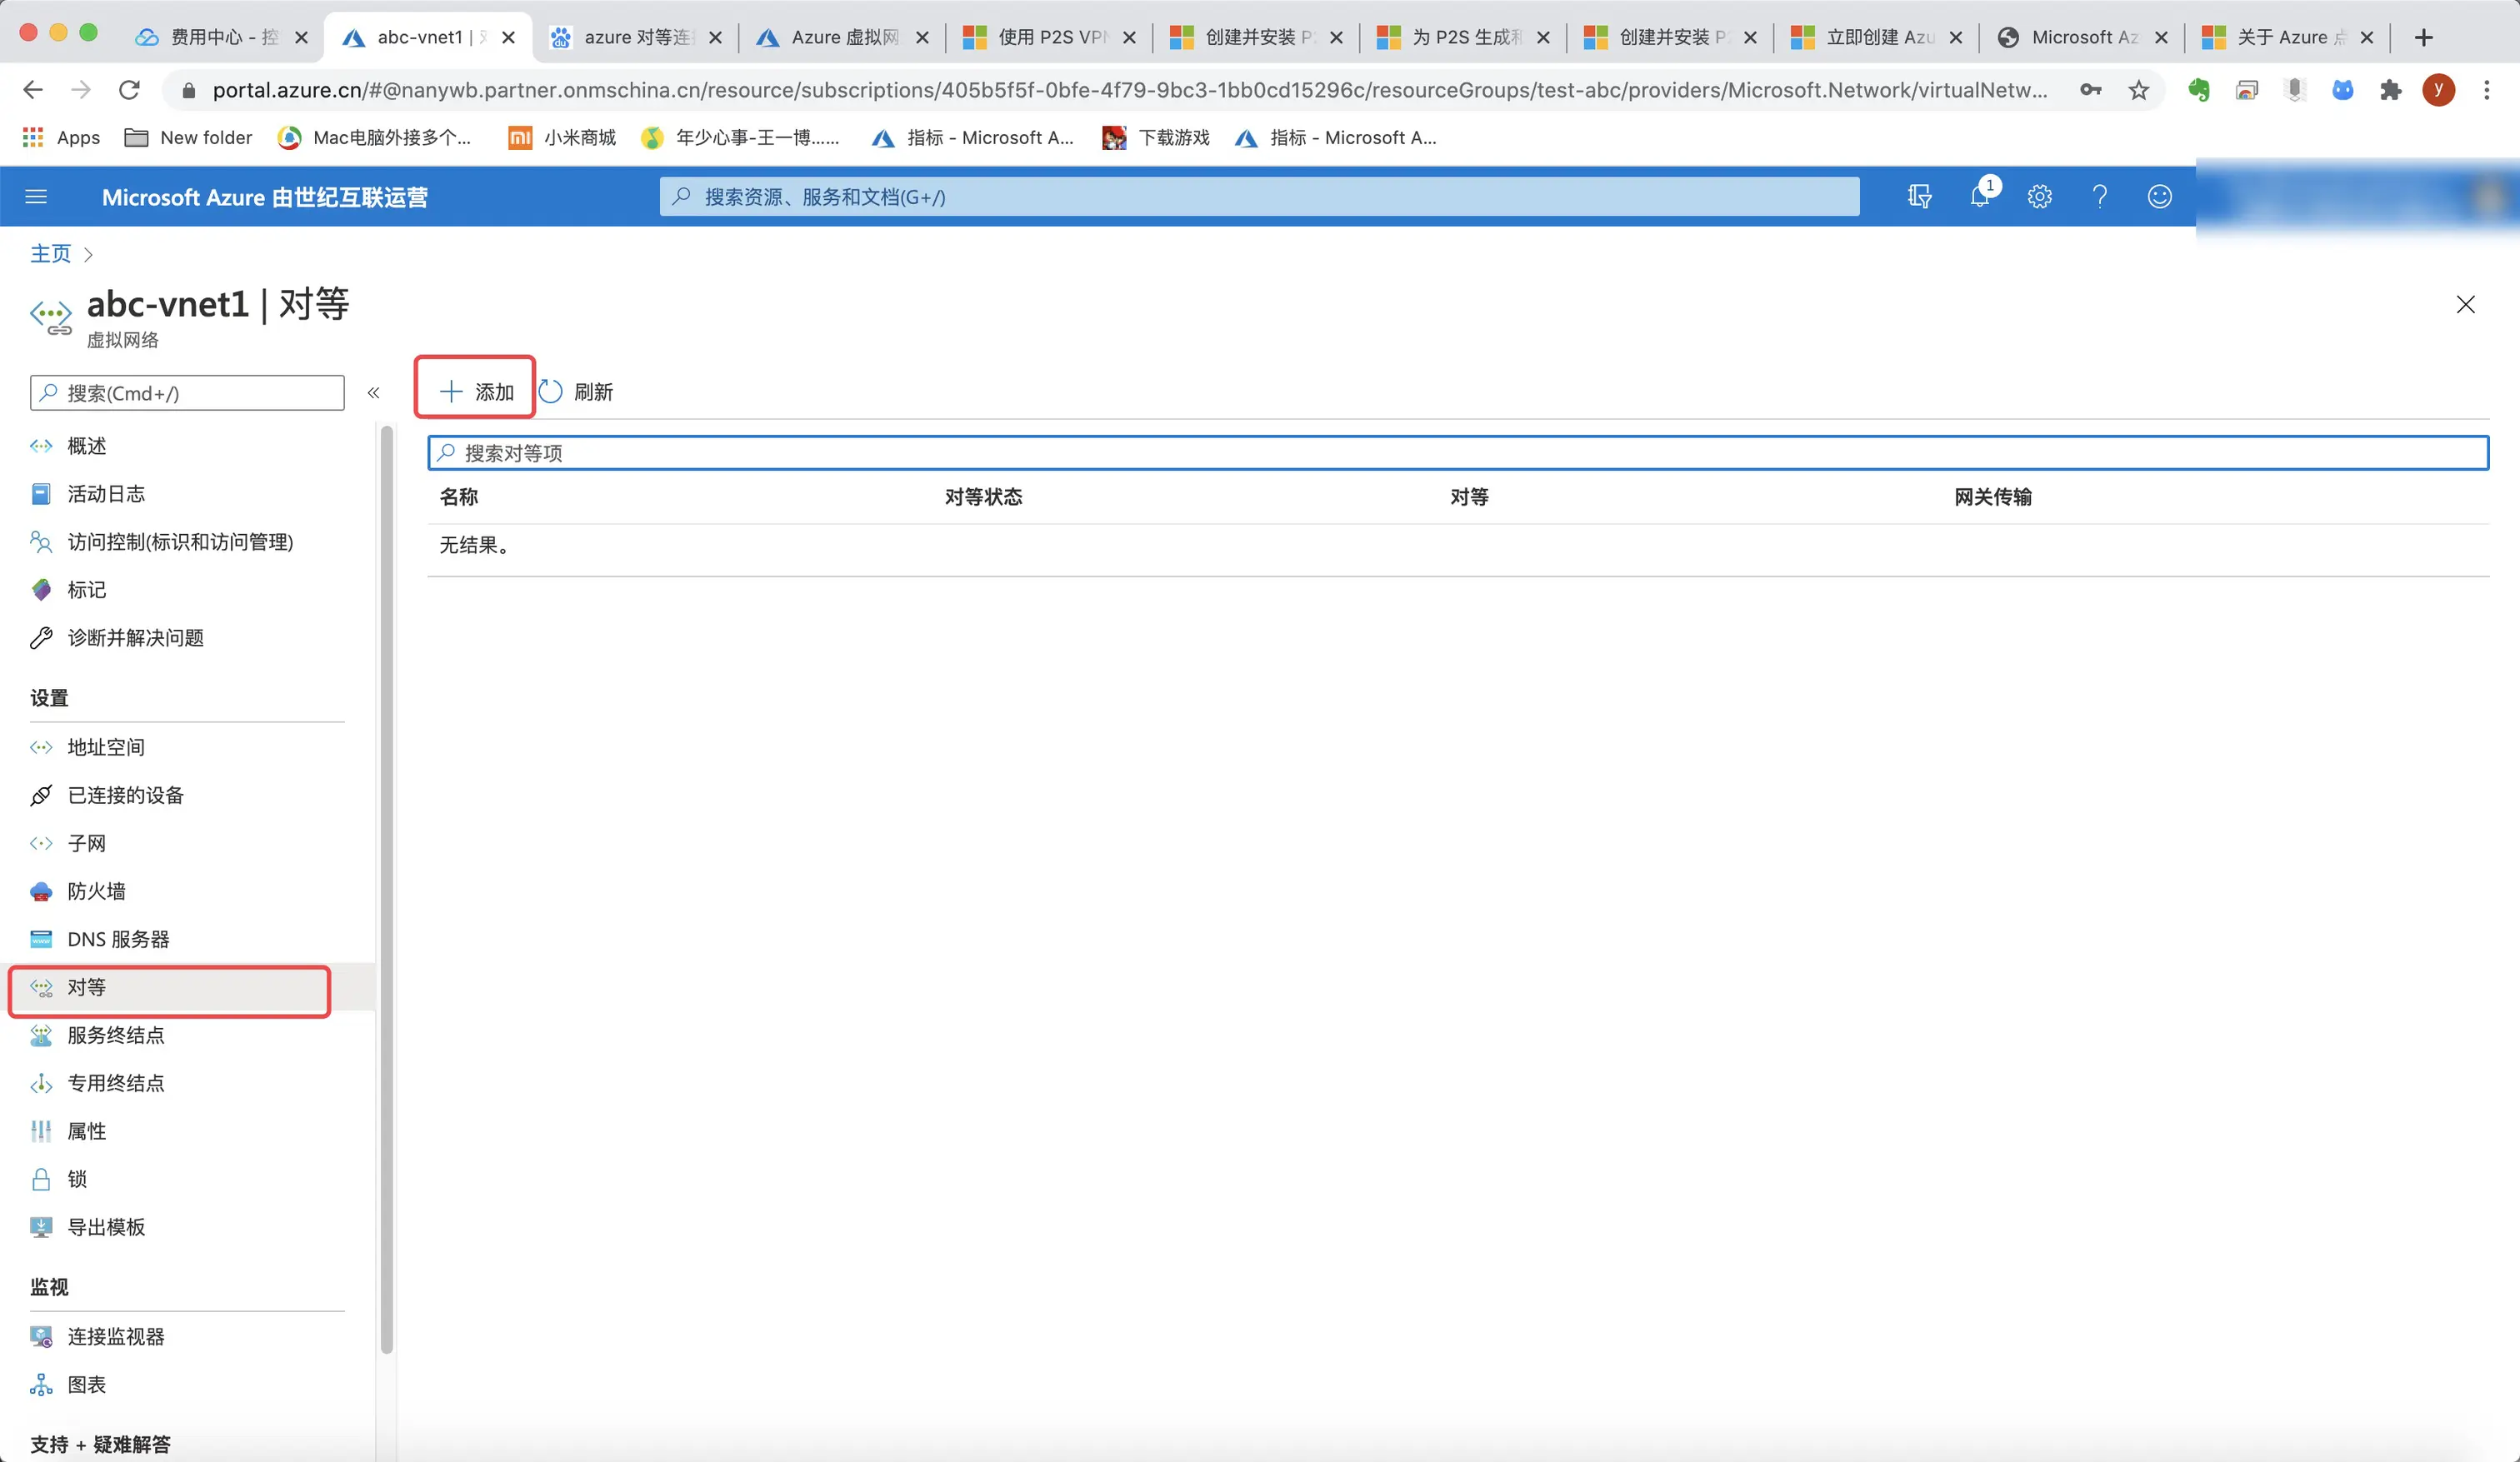Bookmark page with star icon
2520x1462 pixels.
(x=2138, y=90)
